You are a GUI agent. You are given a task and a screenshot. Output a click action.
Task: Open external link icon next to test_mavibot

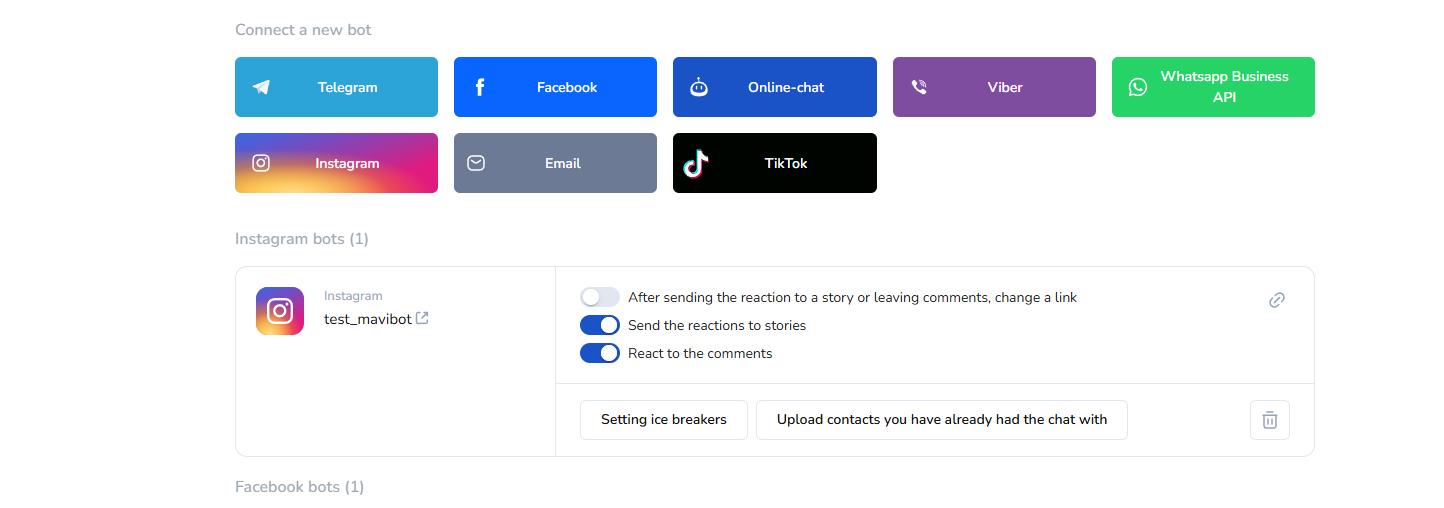(422, 318)
